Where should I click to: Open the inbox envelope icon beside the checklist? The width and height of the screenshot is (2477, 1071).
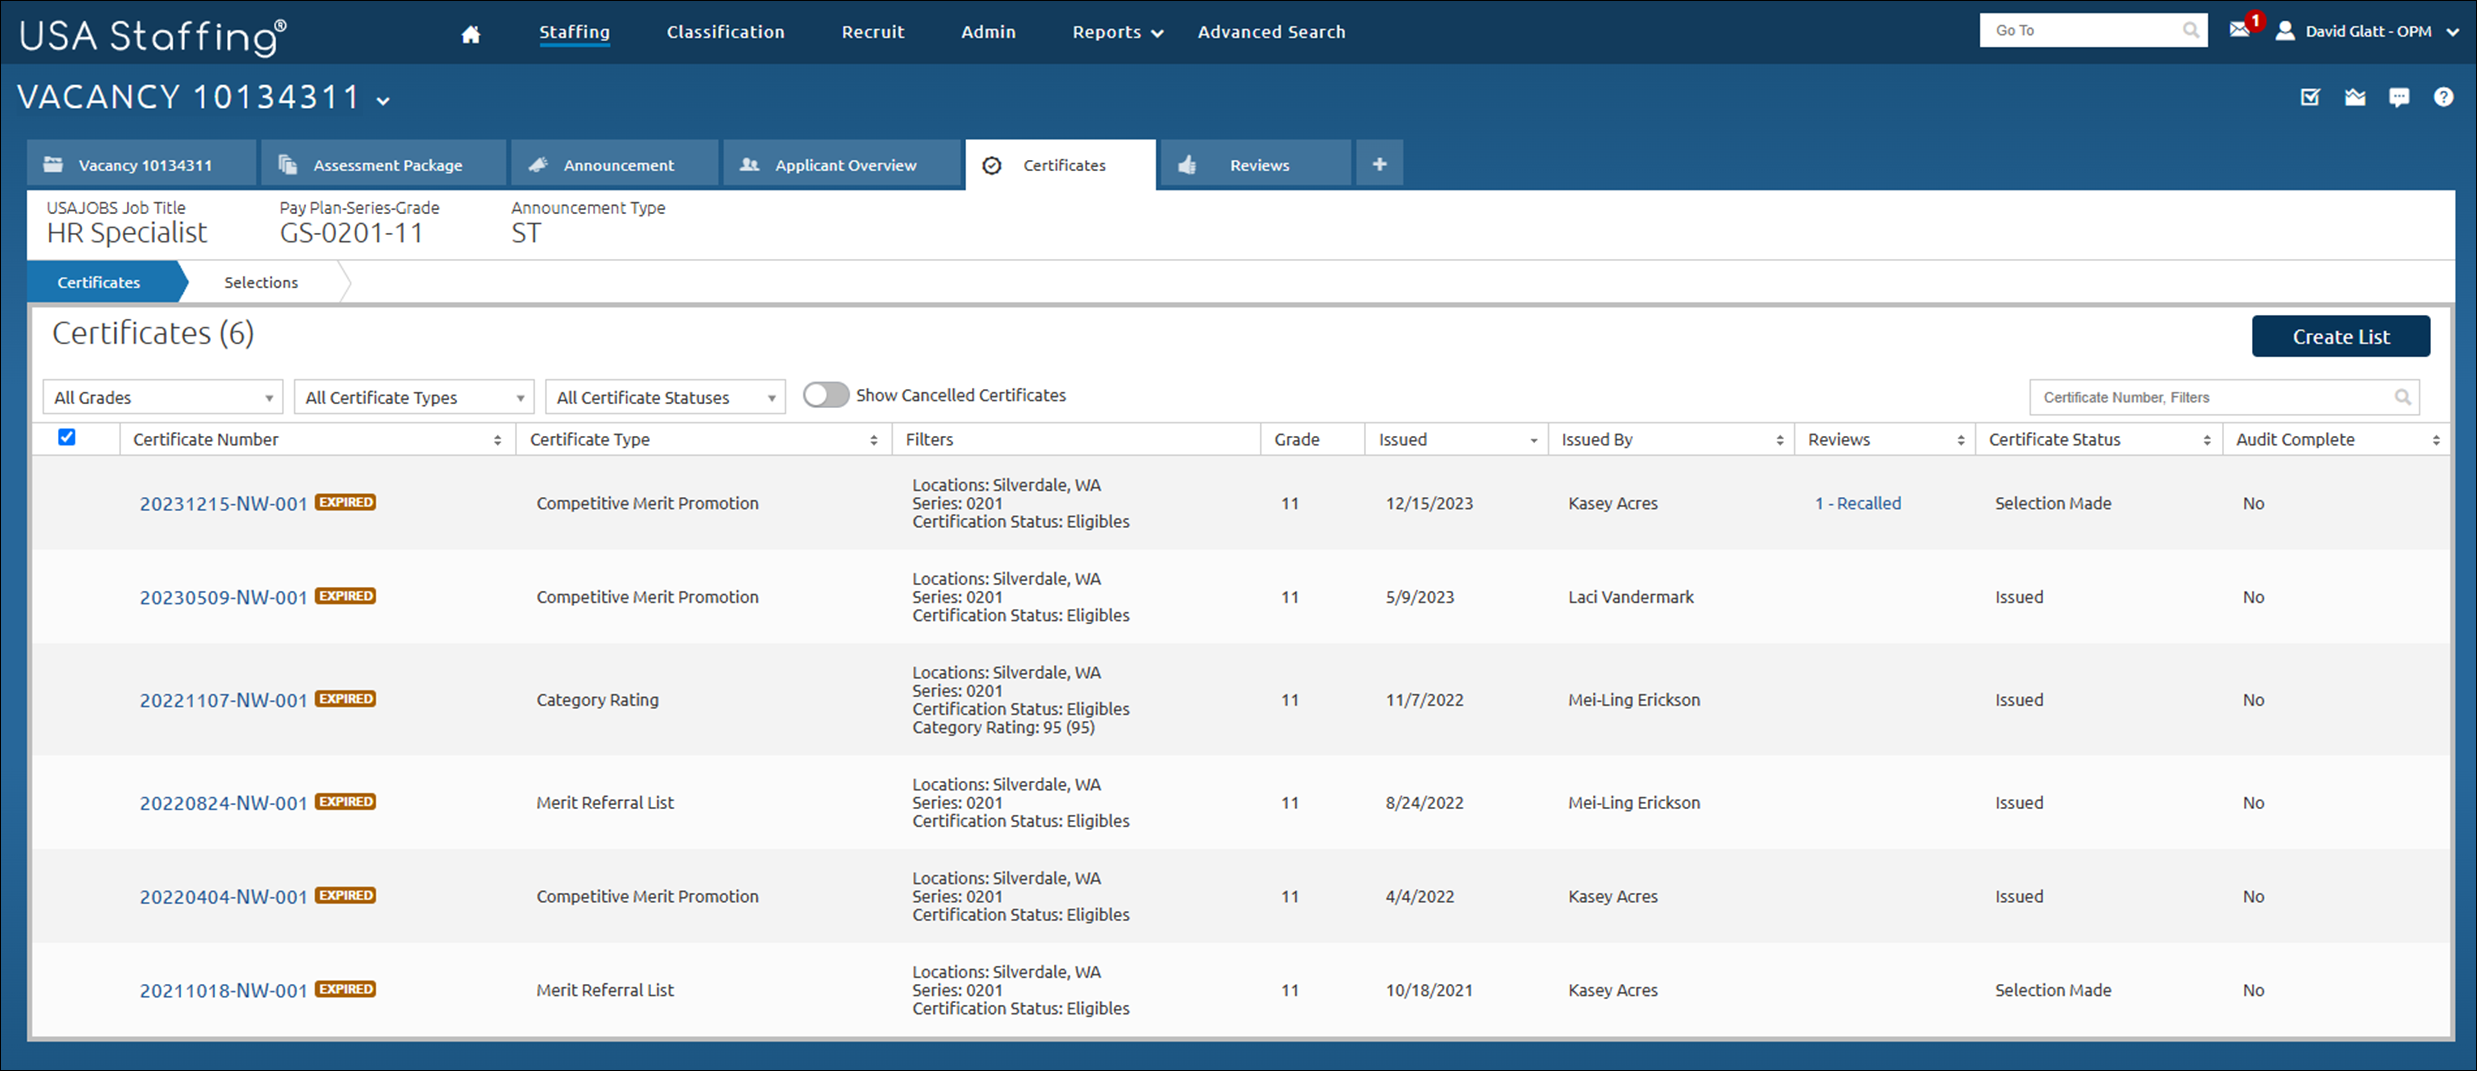point(2355,96)
